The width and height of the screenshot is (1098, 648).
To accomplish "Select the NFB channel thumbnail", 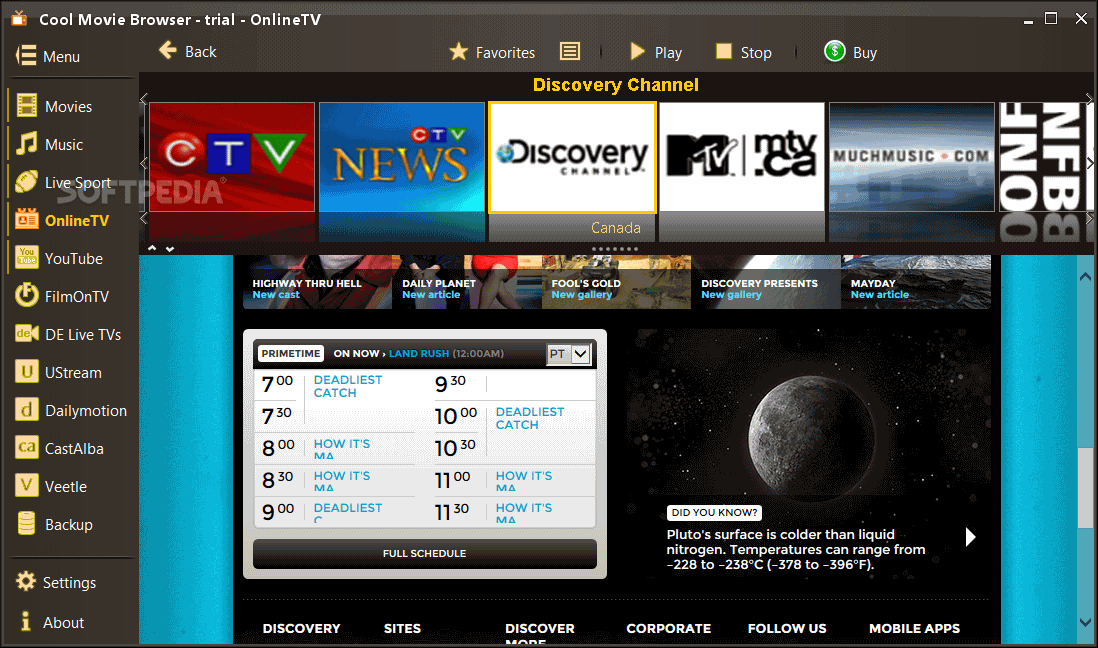I will (x=1042, y=157).
